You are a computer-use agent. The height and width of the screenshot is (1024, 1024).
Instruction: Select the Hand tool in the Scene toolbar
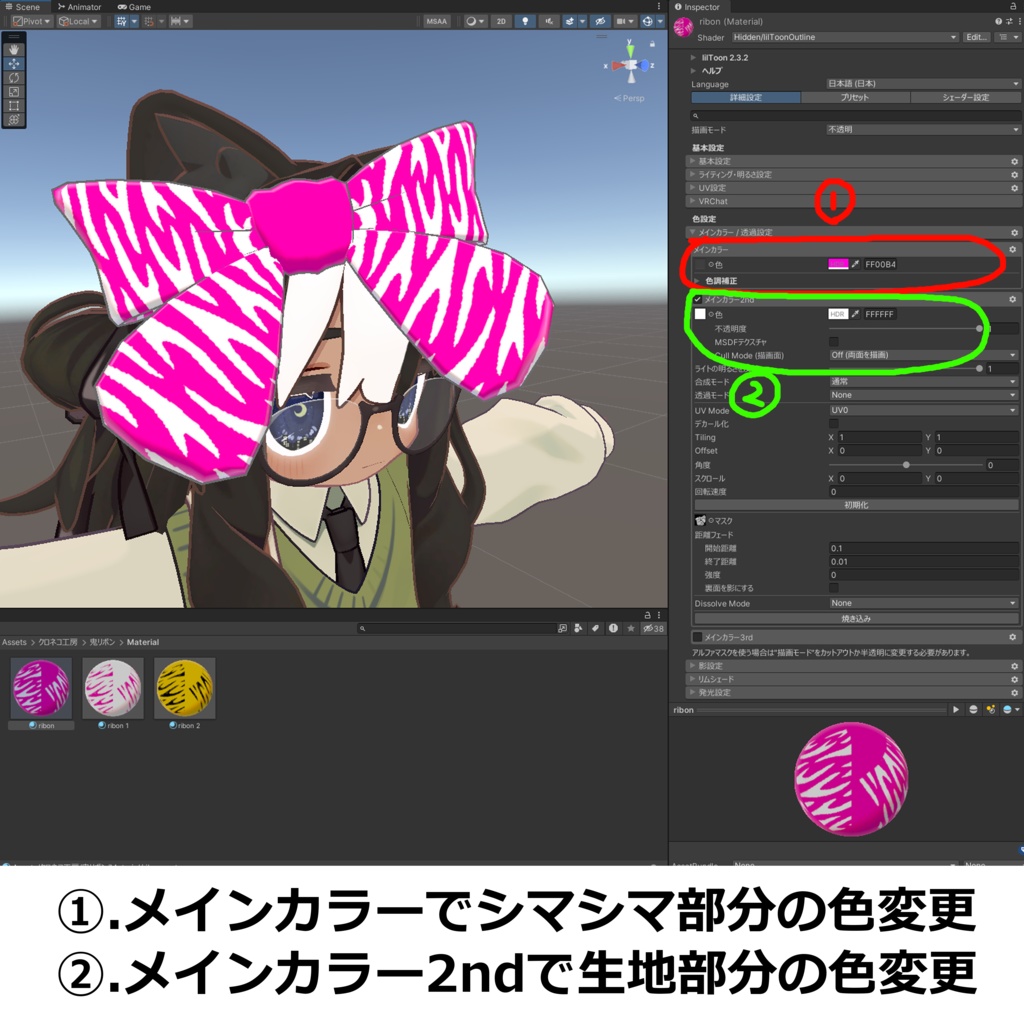[x=13, y=50]
